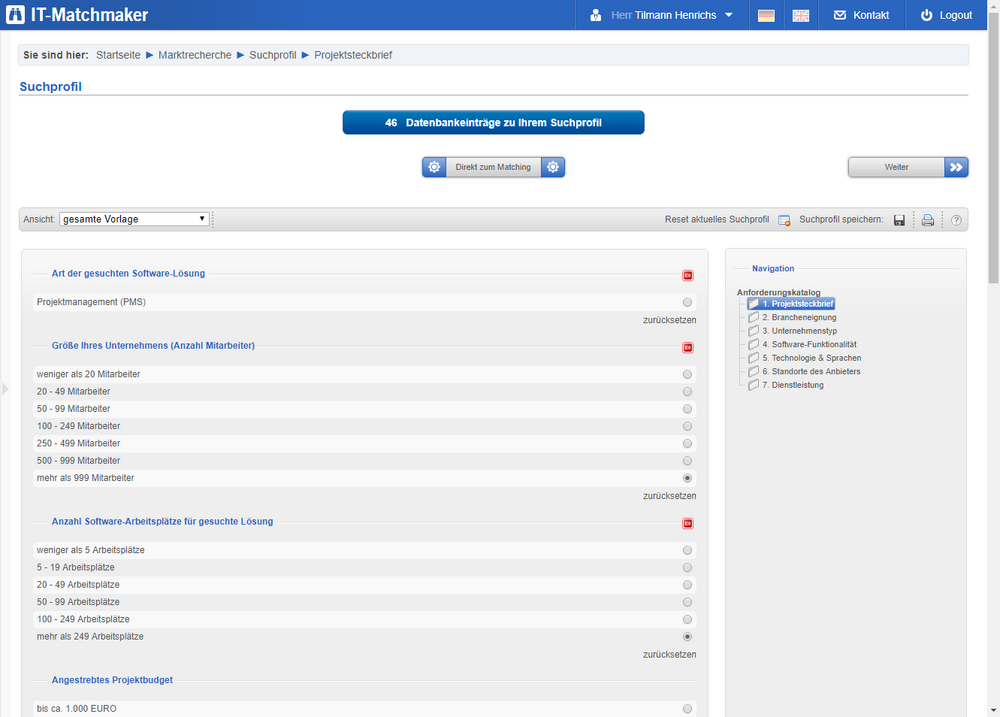1000x717 pixels.
Task: Choose the 100 - 249 Mitarbeiter option
Action: [x=687, y=426]
